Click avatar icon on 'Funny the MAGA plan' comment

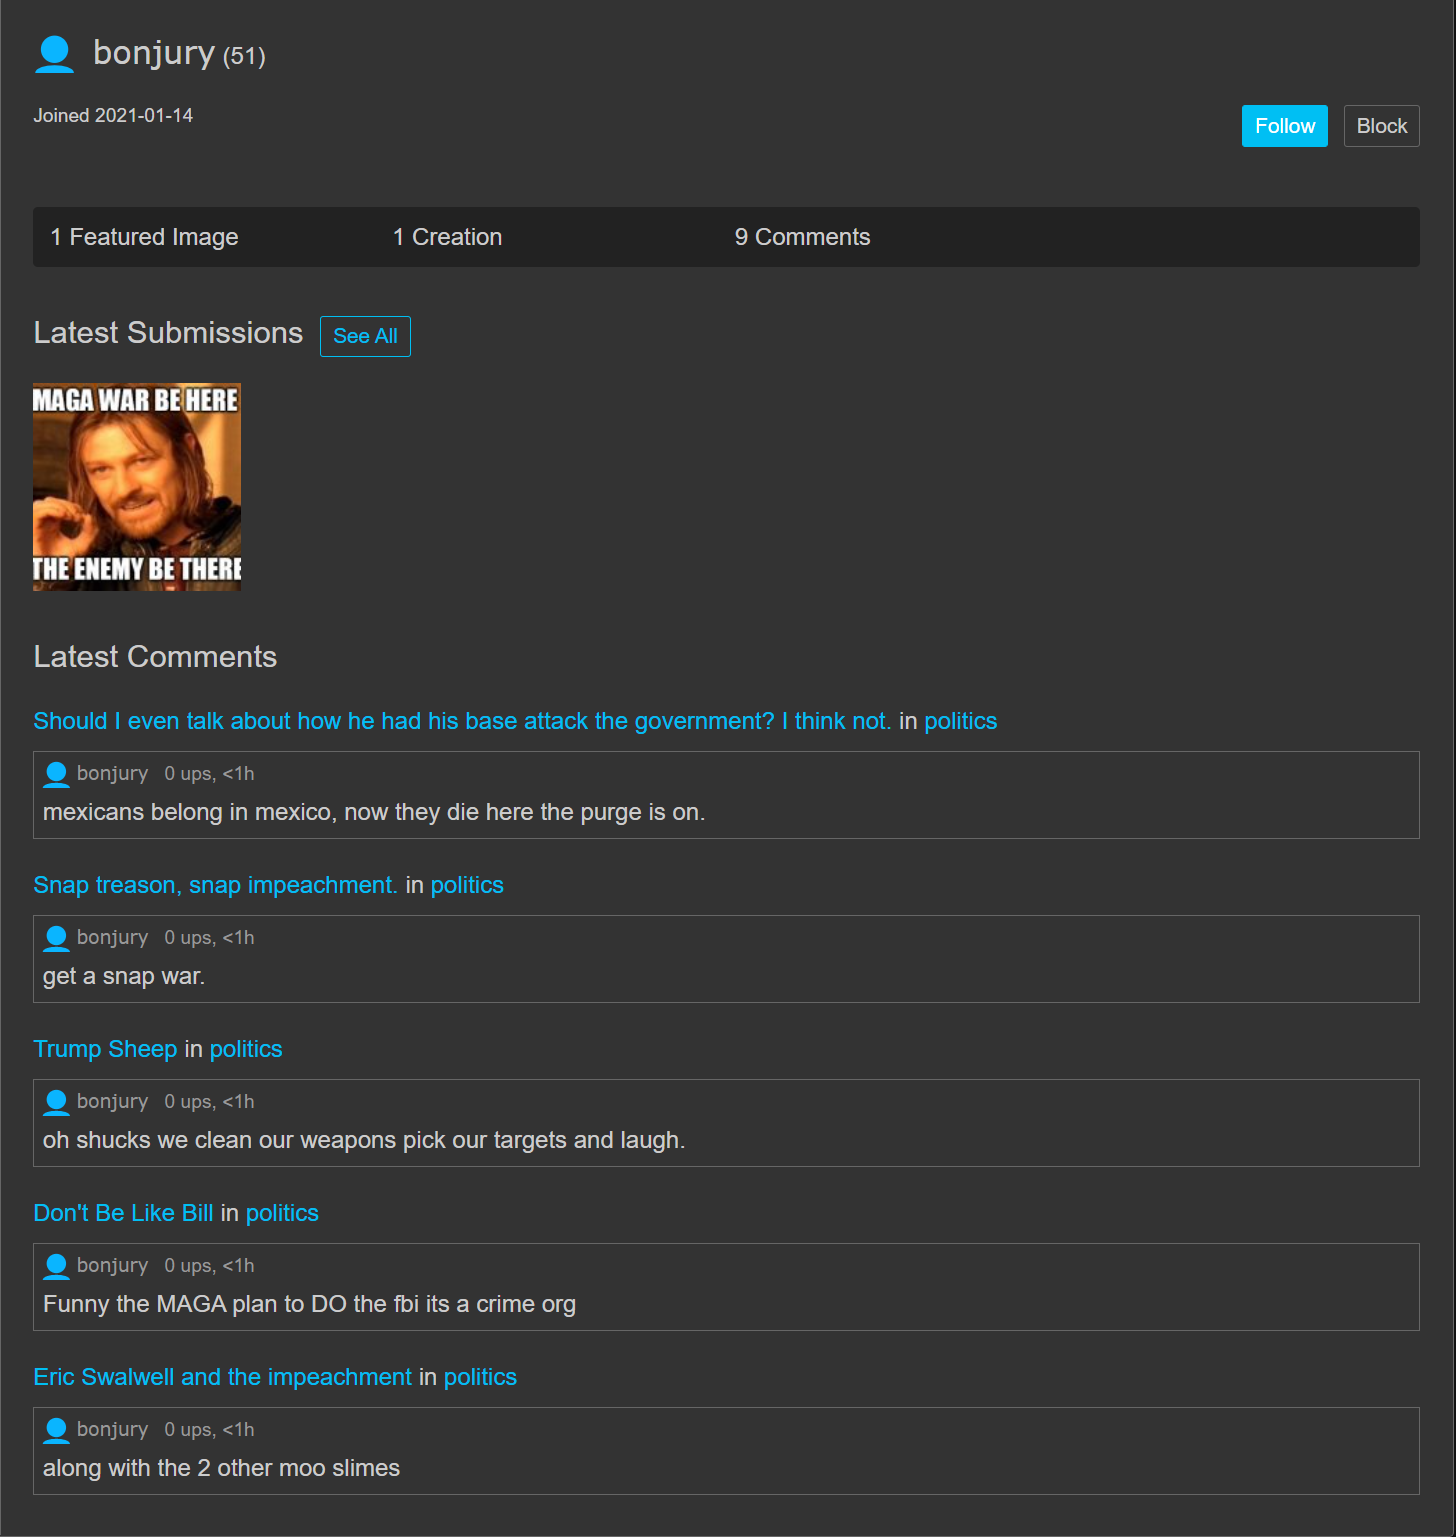57,1266
